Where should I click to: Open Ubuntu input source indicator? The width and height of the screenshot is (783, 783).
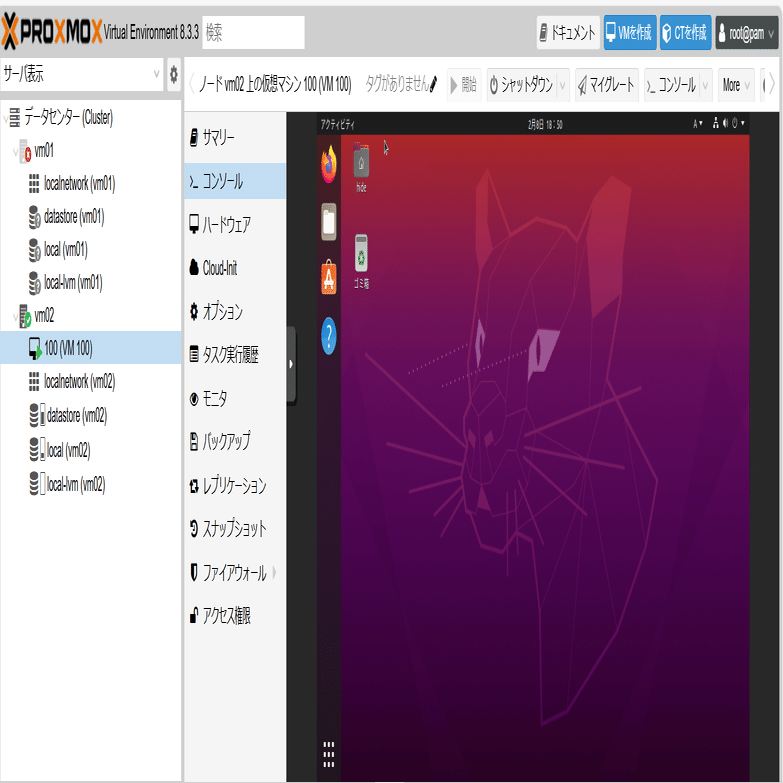point(698,123)
